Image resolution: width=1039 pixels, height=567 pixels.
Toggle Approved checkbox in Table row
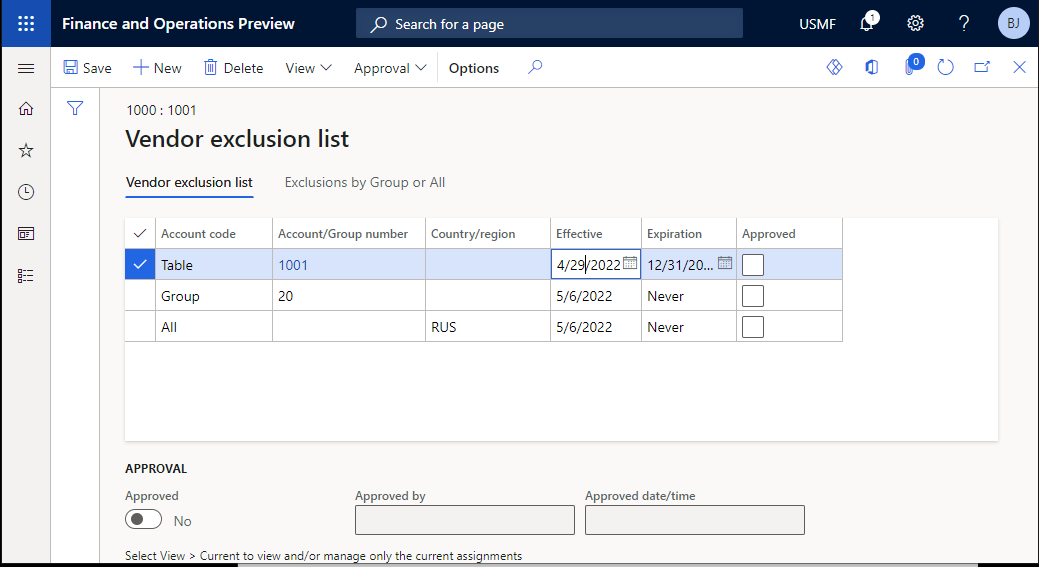coord(753,265)
